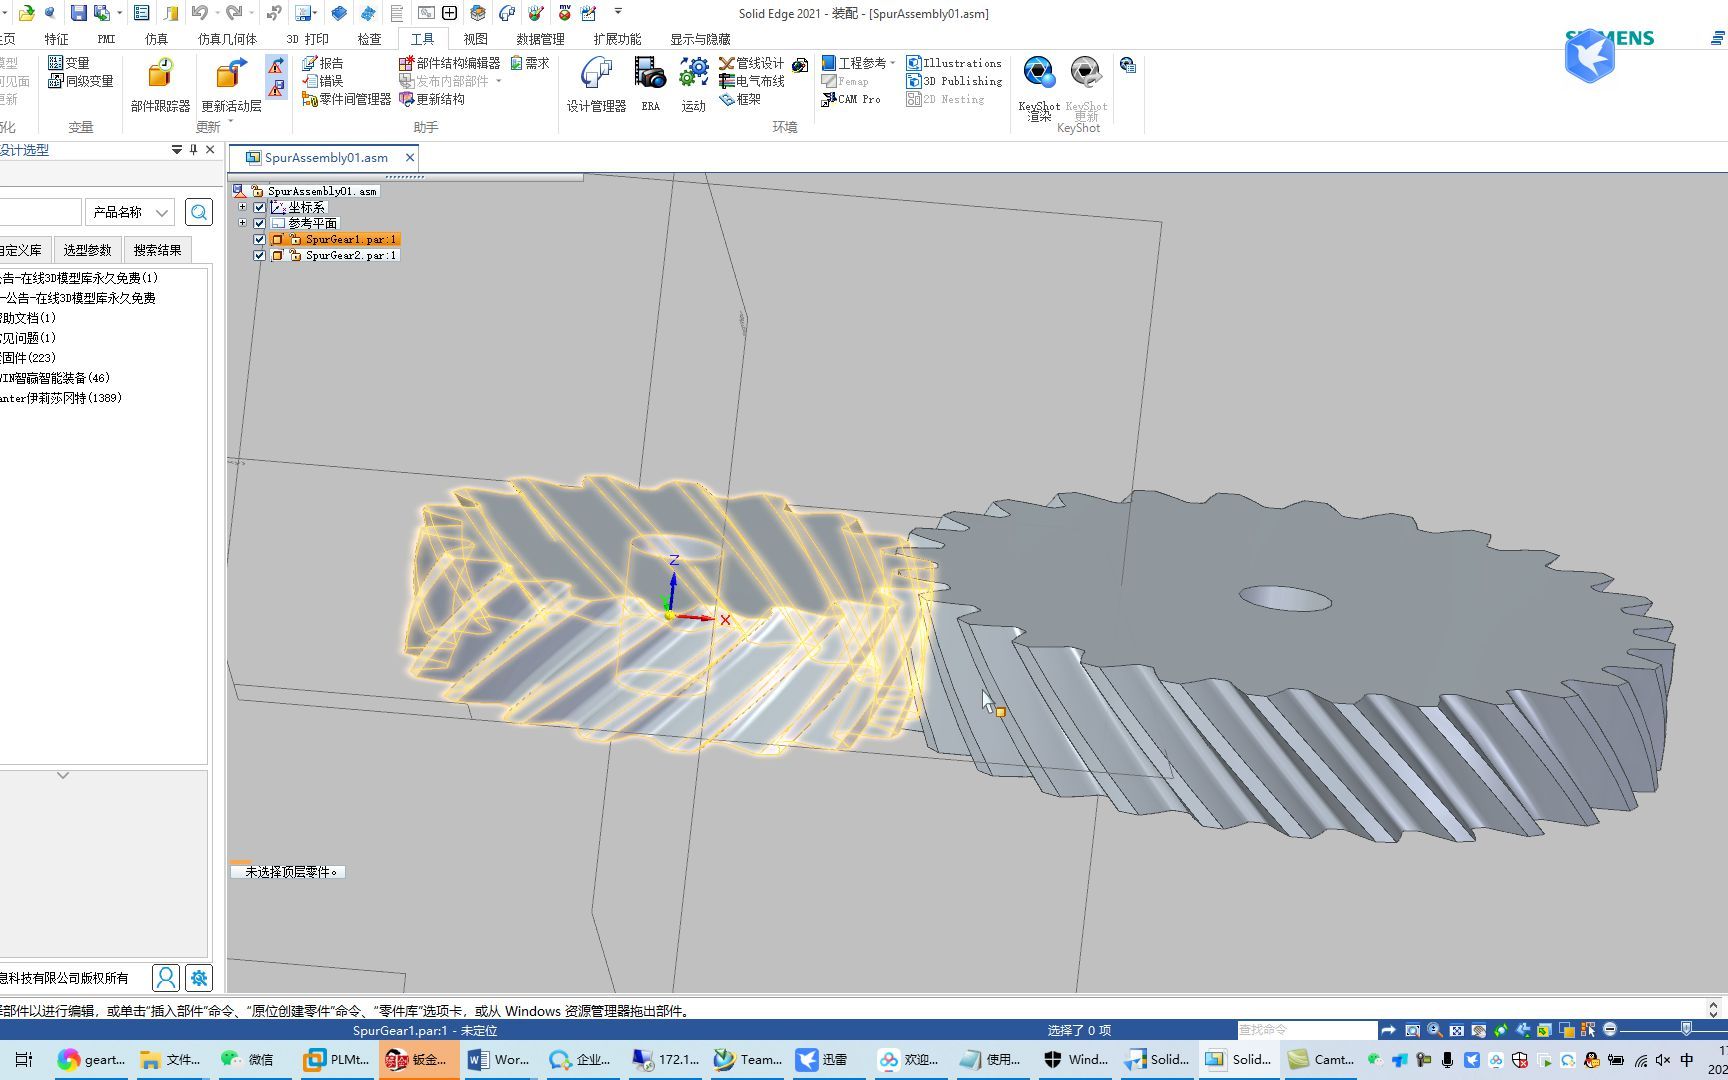Image resolution: width=1728 pixels, height=1080 pixels.
Task: Open the 变量 variables table
Action: [69, 63]
